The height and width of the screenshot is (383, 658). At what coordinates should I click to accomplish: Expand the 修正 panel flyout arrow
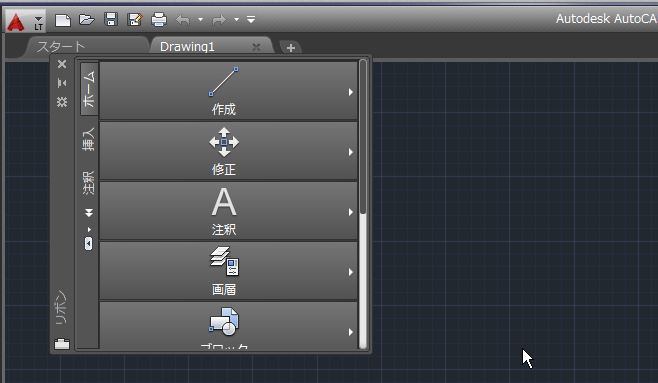coord(350,152)
